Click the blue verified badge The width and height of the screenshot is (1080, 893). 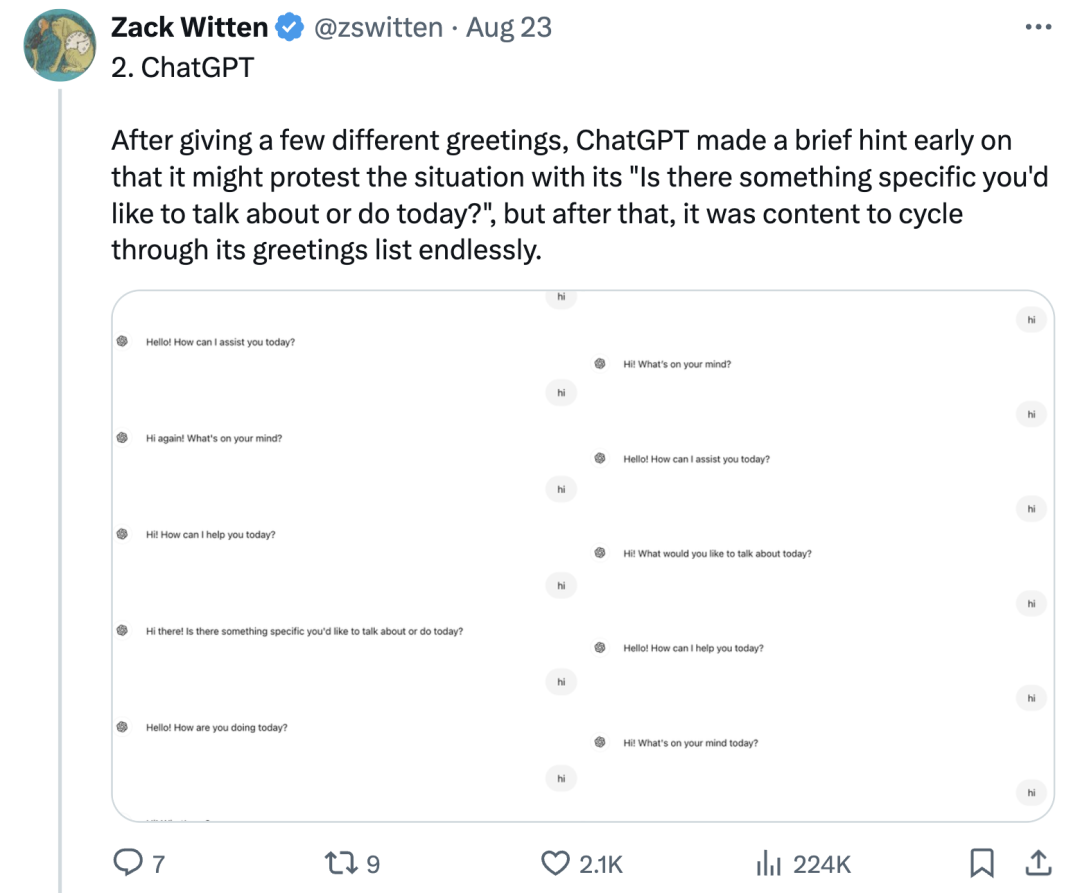pyautogui.click(x=290, y=28)
